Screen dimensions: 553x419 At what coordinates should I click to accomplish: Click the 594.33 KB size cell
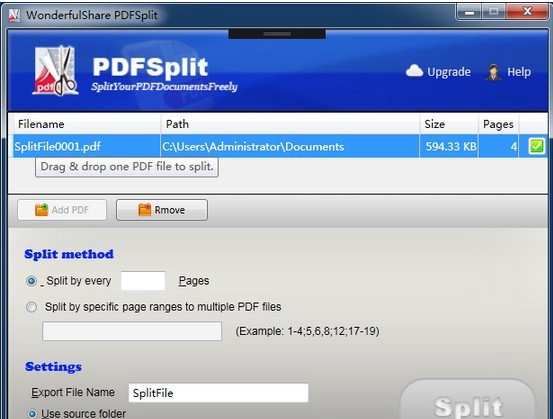449,146
